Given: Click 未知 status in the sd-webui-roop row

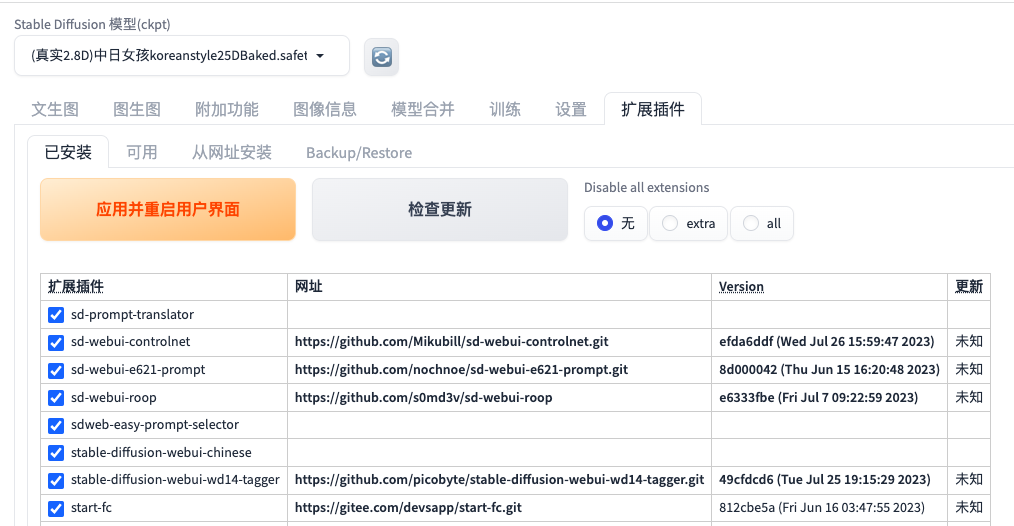Looking at the screenshot, I should click(x=969, y=397).
